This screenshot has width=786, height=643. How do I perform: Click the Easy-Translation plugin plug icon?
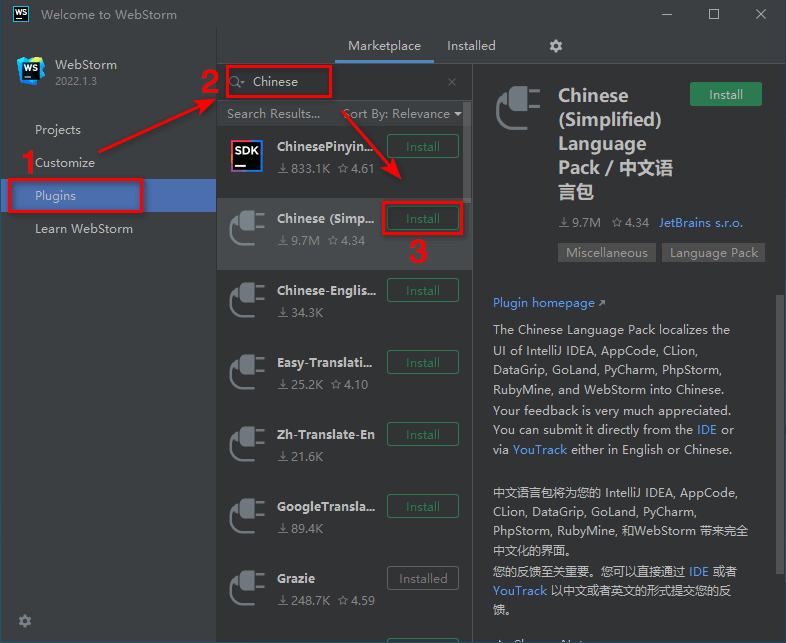pyautogui.click(x=247, y=372)
